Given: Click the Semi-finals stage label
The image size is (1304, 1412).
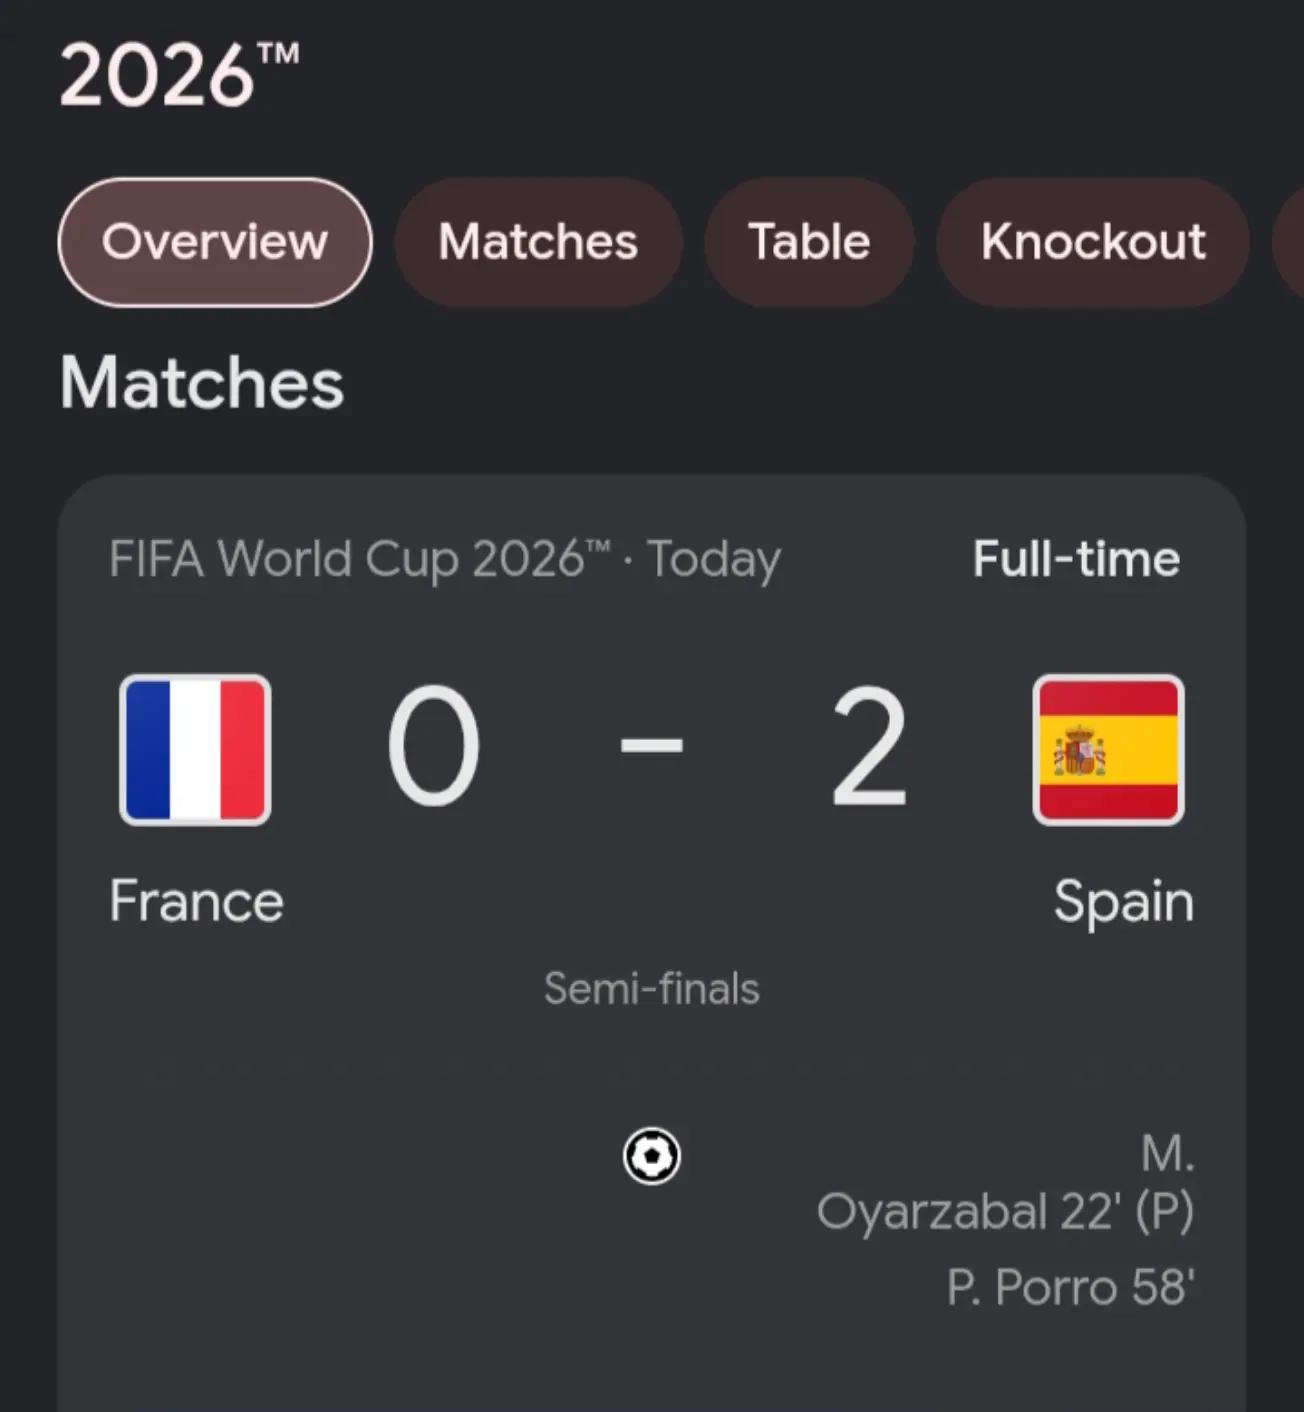Looking at the screenshot, I should tap(652, 989).
